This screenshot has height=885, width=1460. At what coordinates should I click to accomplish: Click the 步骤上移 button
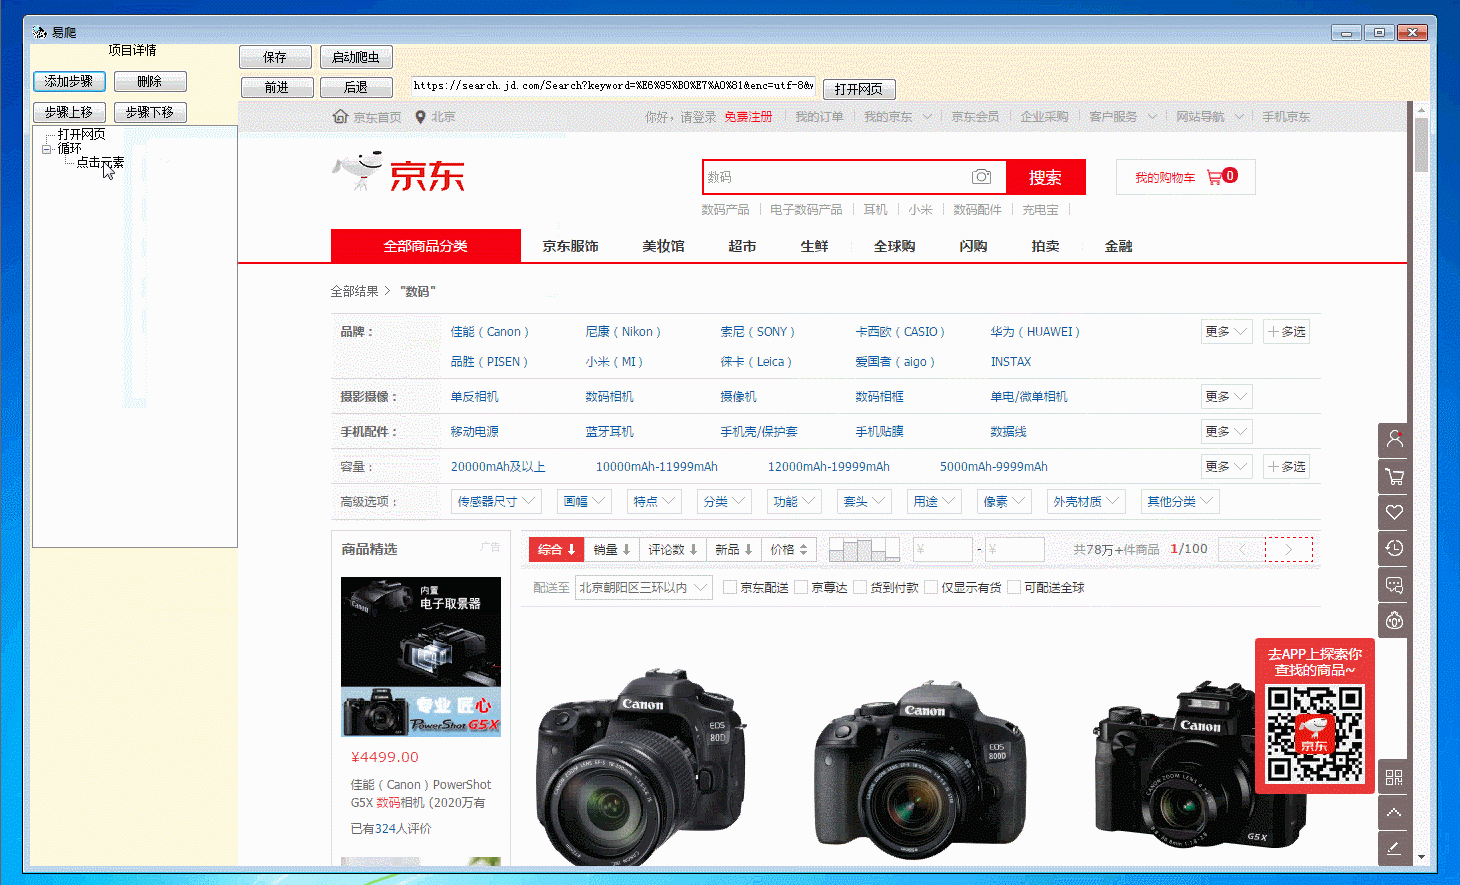[x=69, y=112]
